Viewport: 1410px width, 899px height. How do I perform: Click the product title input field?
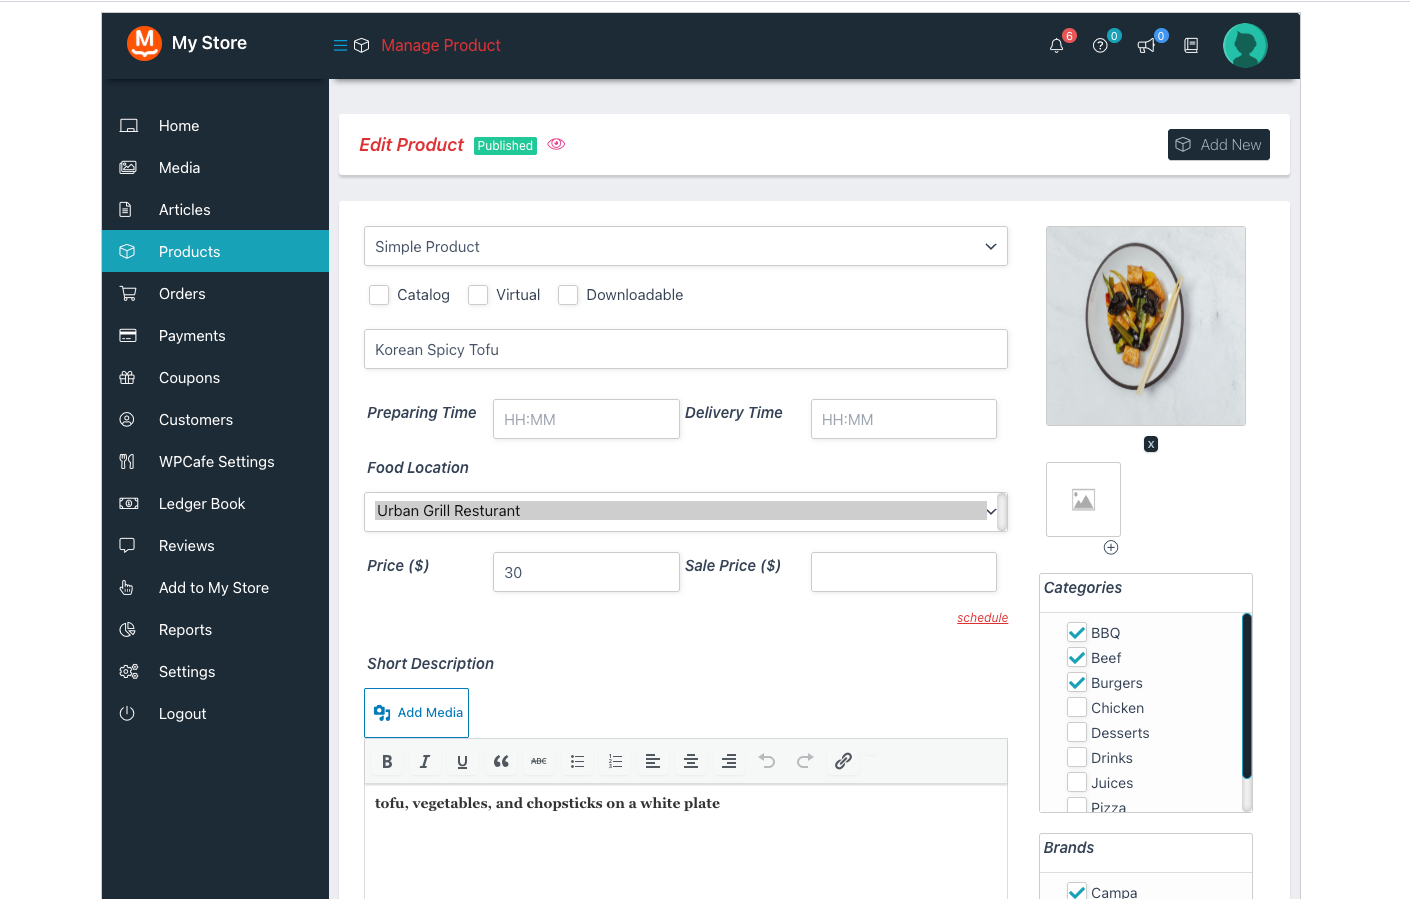(x=686, y=349)
